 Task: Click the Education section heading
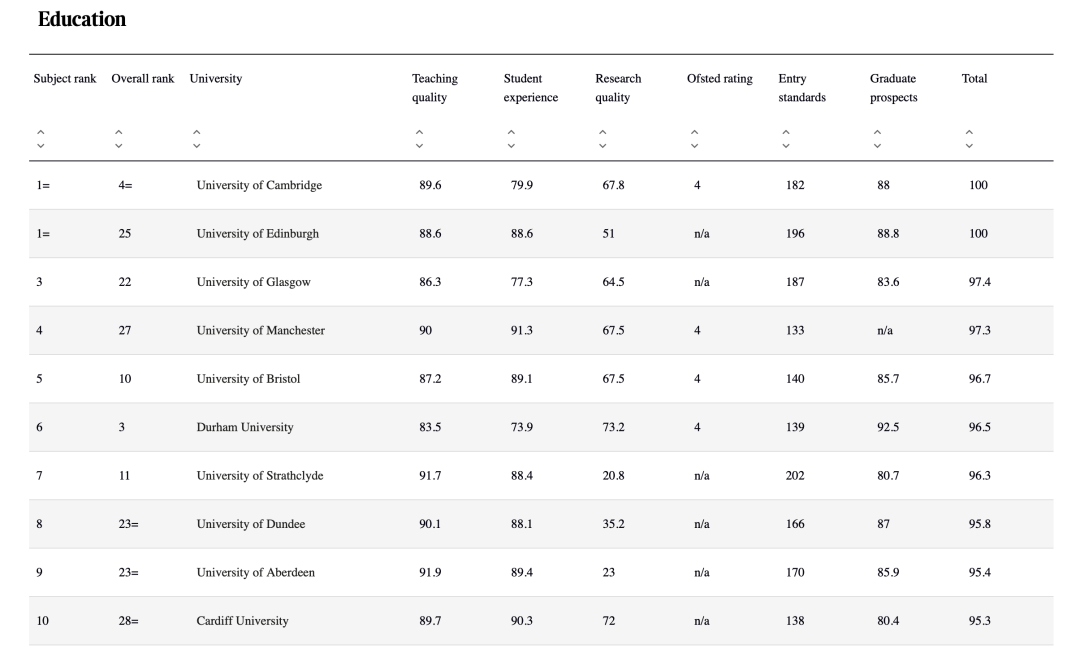tap(82, 19)
